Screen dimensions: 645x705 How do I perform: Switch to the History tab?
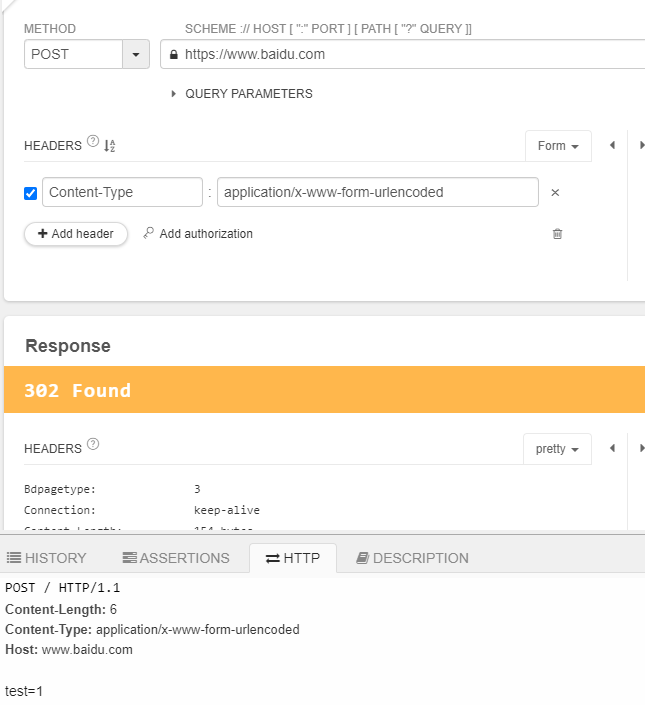47,558
